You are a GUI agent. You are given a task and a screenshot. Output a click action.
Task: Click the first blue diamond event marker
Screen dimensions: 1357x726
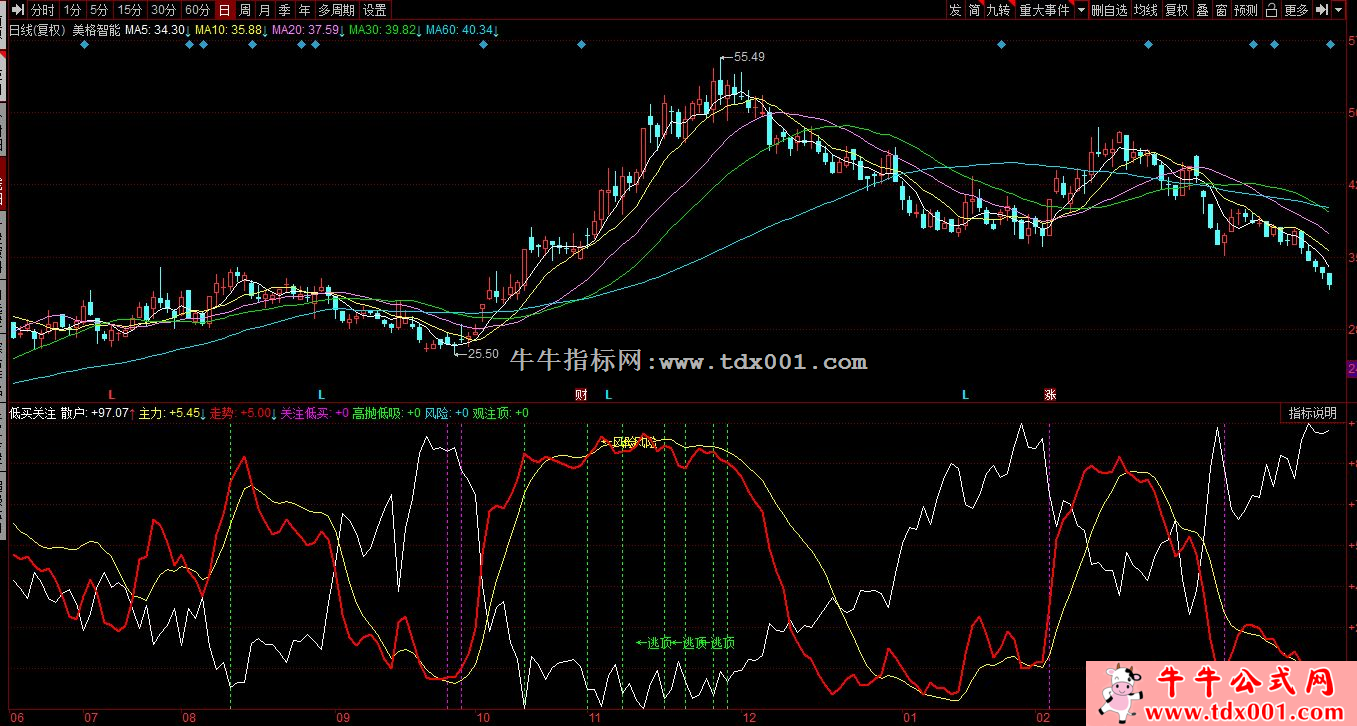coord(84,45)
